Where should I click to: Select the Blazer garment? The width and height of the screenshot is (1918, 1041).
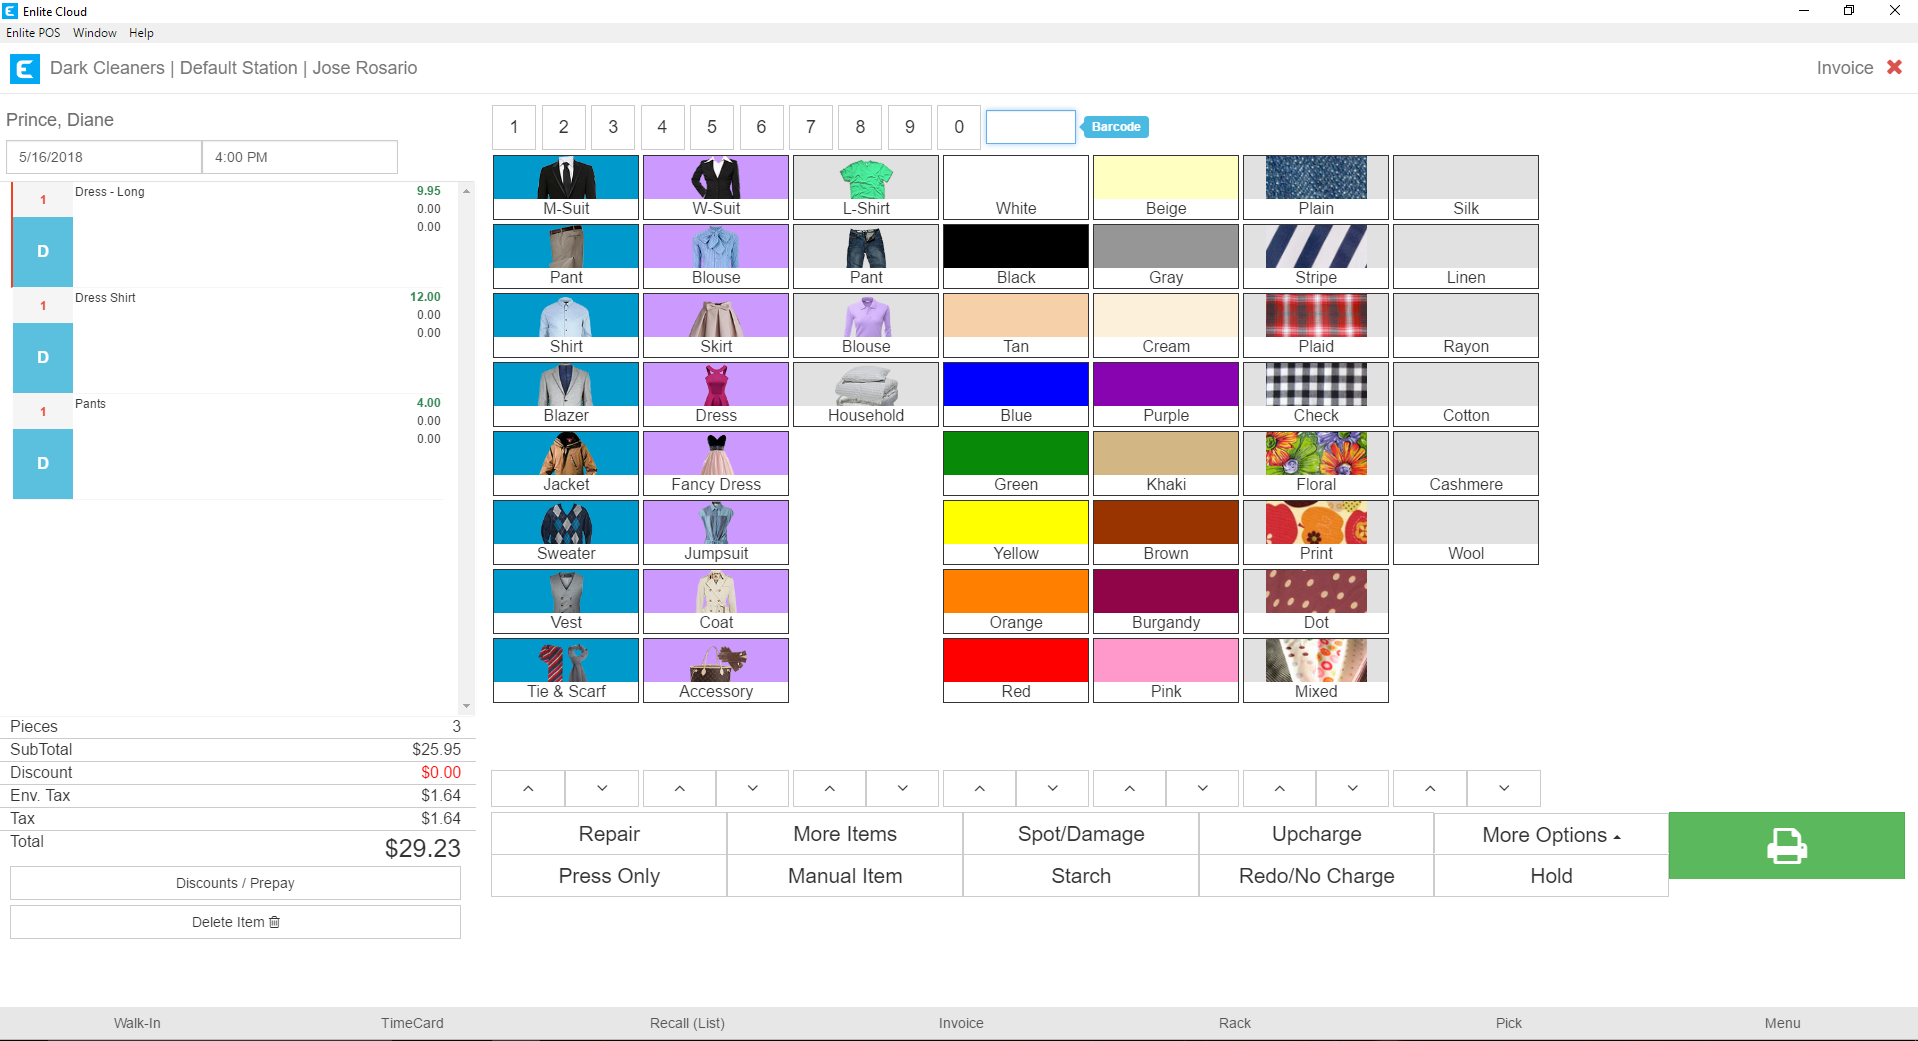click(x=566, y=394)
